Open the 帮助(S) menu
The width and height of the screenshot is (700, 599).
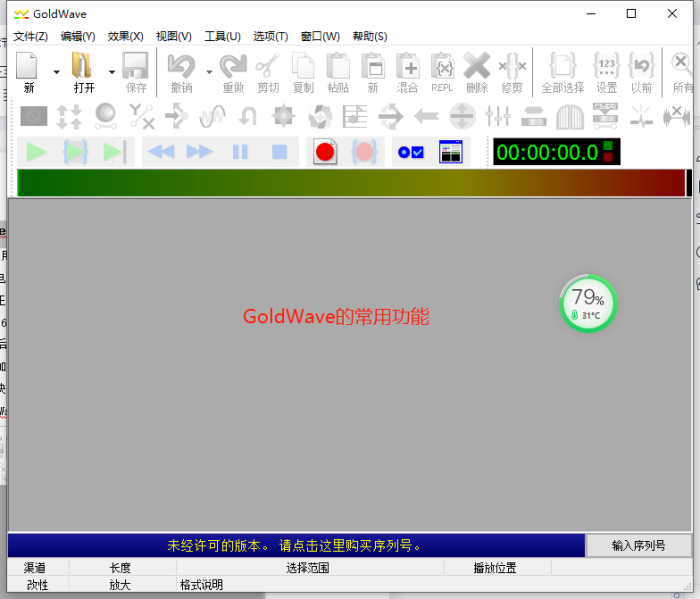coord(370,36)
